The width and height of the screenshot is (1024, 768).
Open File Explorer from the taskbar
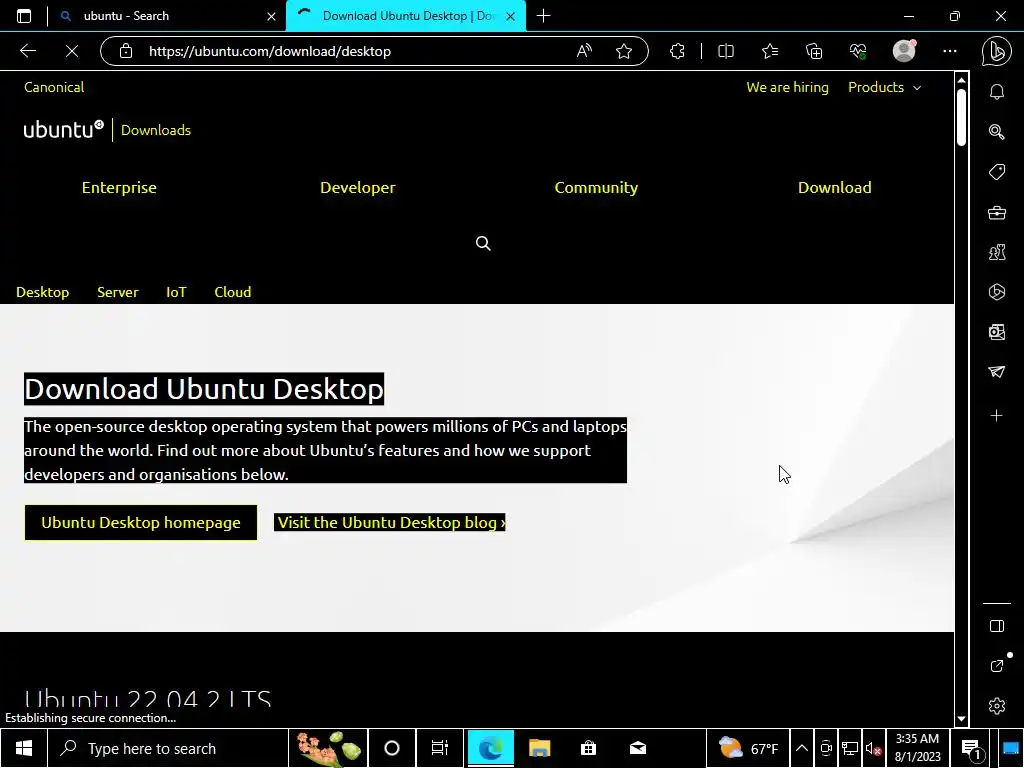[x=539, y=748]
